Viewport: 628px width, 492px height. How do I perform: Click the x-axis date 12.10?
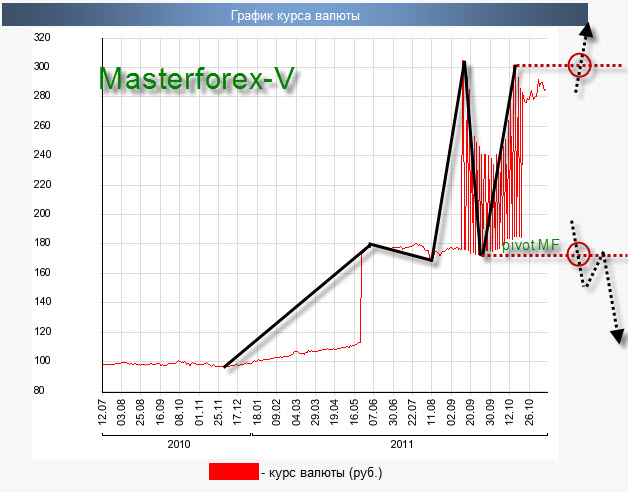point(509,412)
